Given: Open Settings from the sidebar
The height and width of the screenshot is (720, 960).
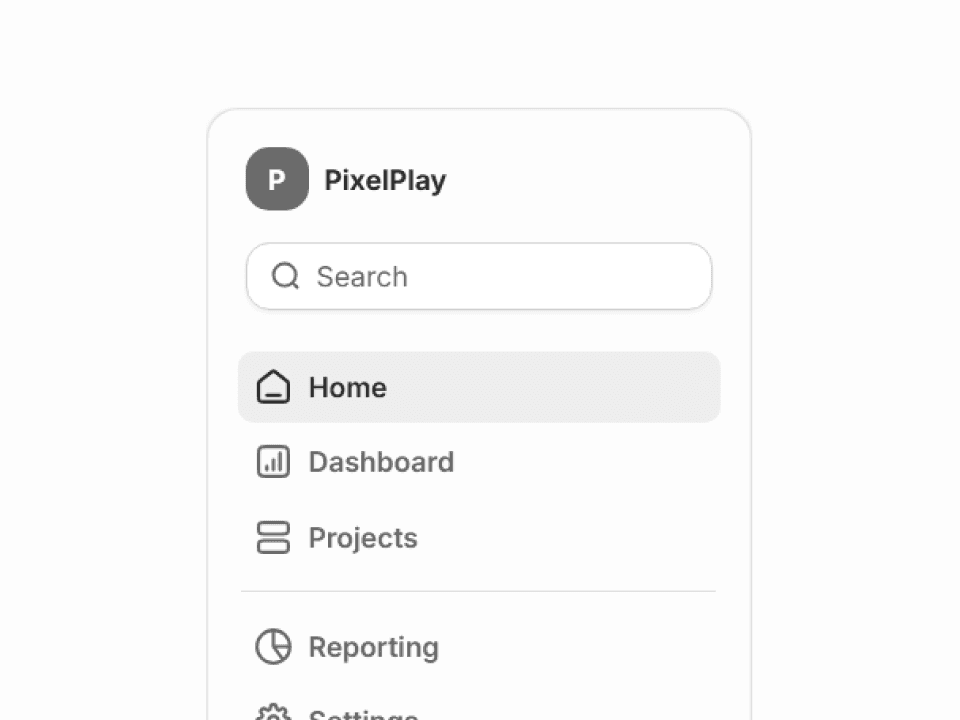Looking at the screenshot, I should [x=363, y=715].
